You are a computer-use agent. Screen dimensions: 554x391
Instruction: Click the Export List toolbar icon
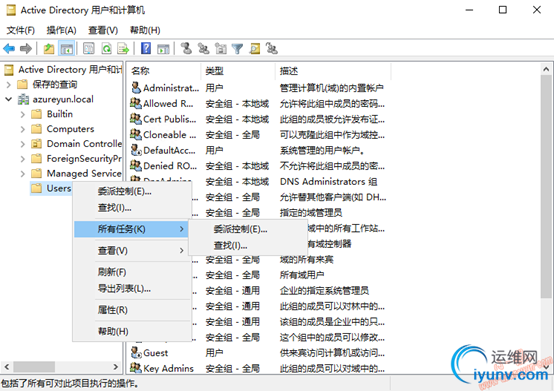click(x=123, y=48)
